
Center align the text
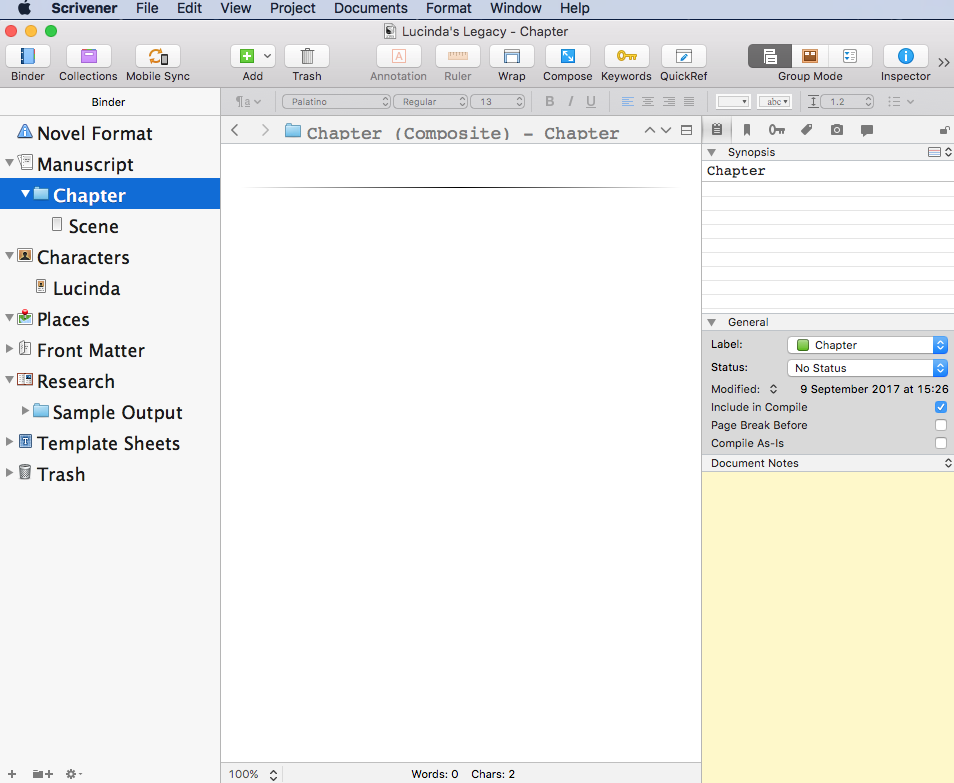(x=648, y=102)
